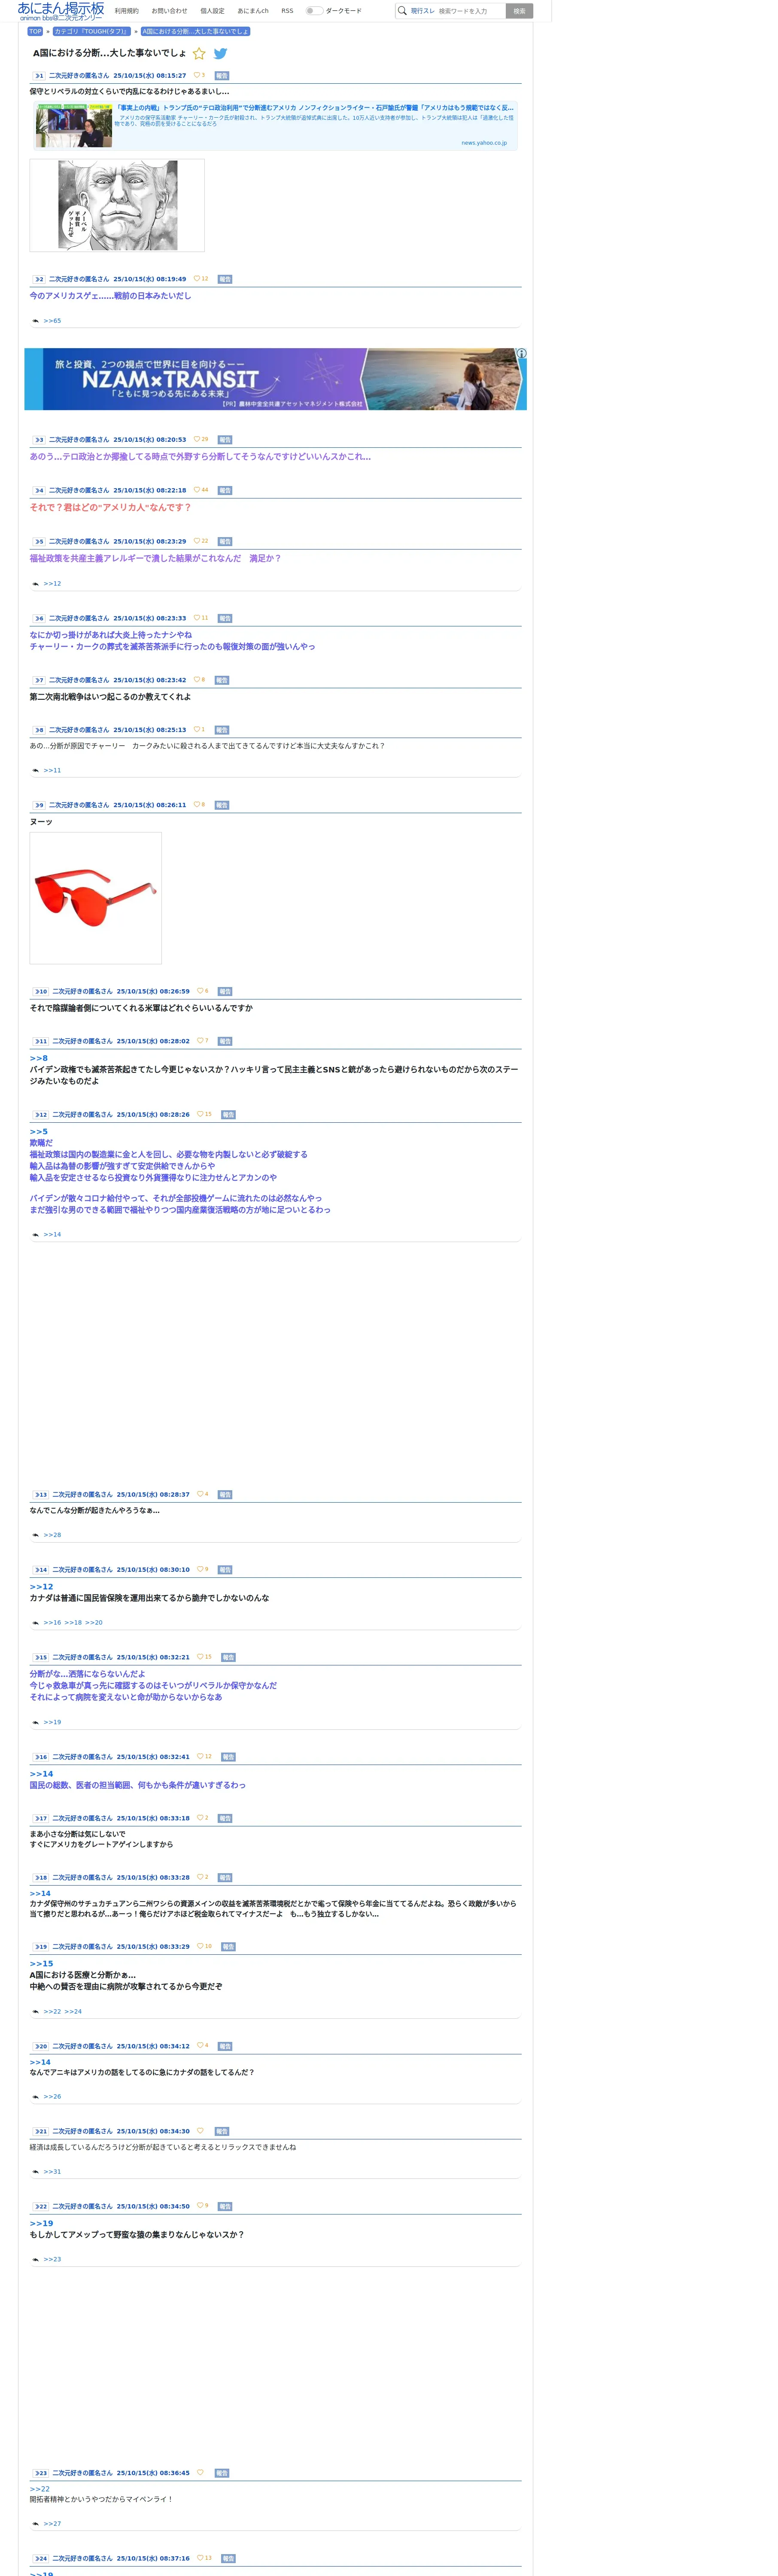Like post 12 with heart icon
Image resolution: width=778 pixels, height=2576 pixels.
point(200,1114)
